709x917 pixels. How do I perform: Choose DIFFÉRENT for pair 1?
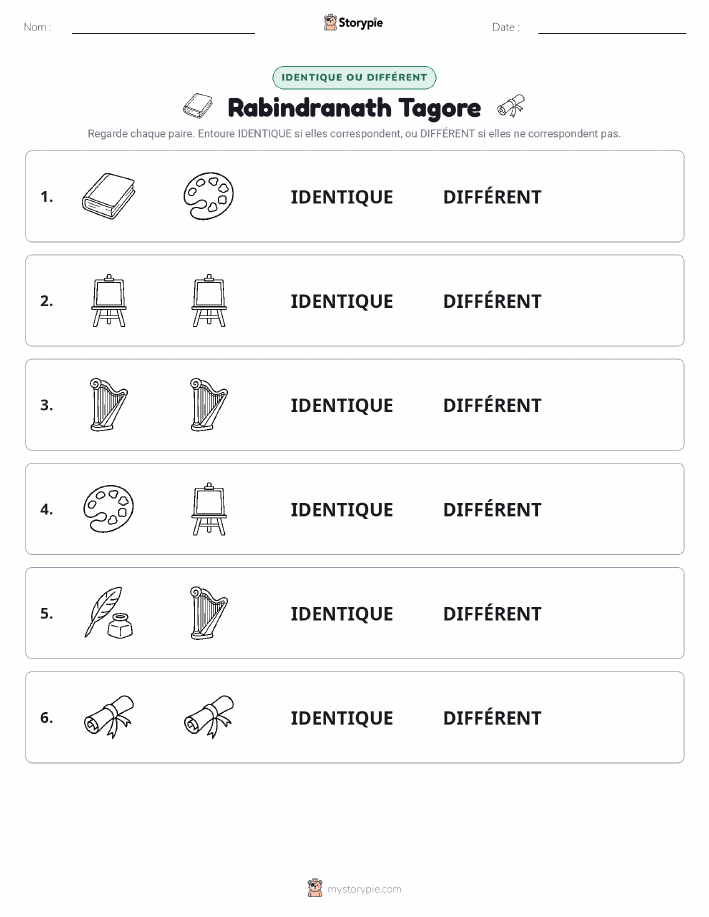coord(492,197)
